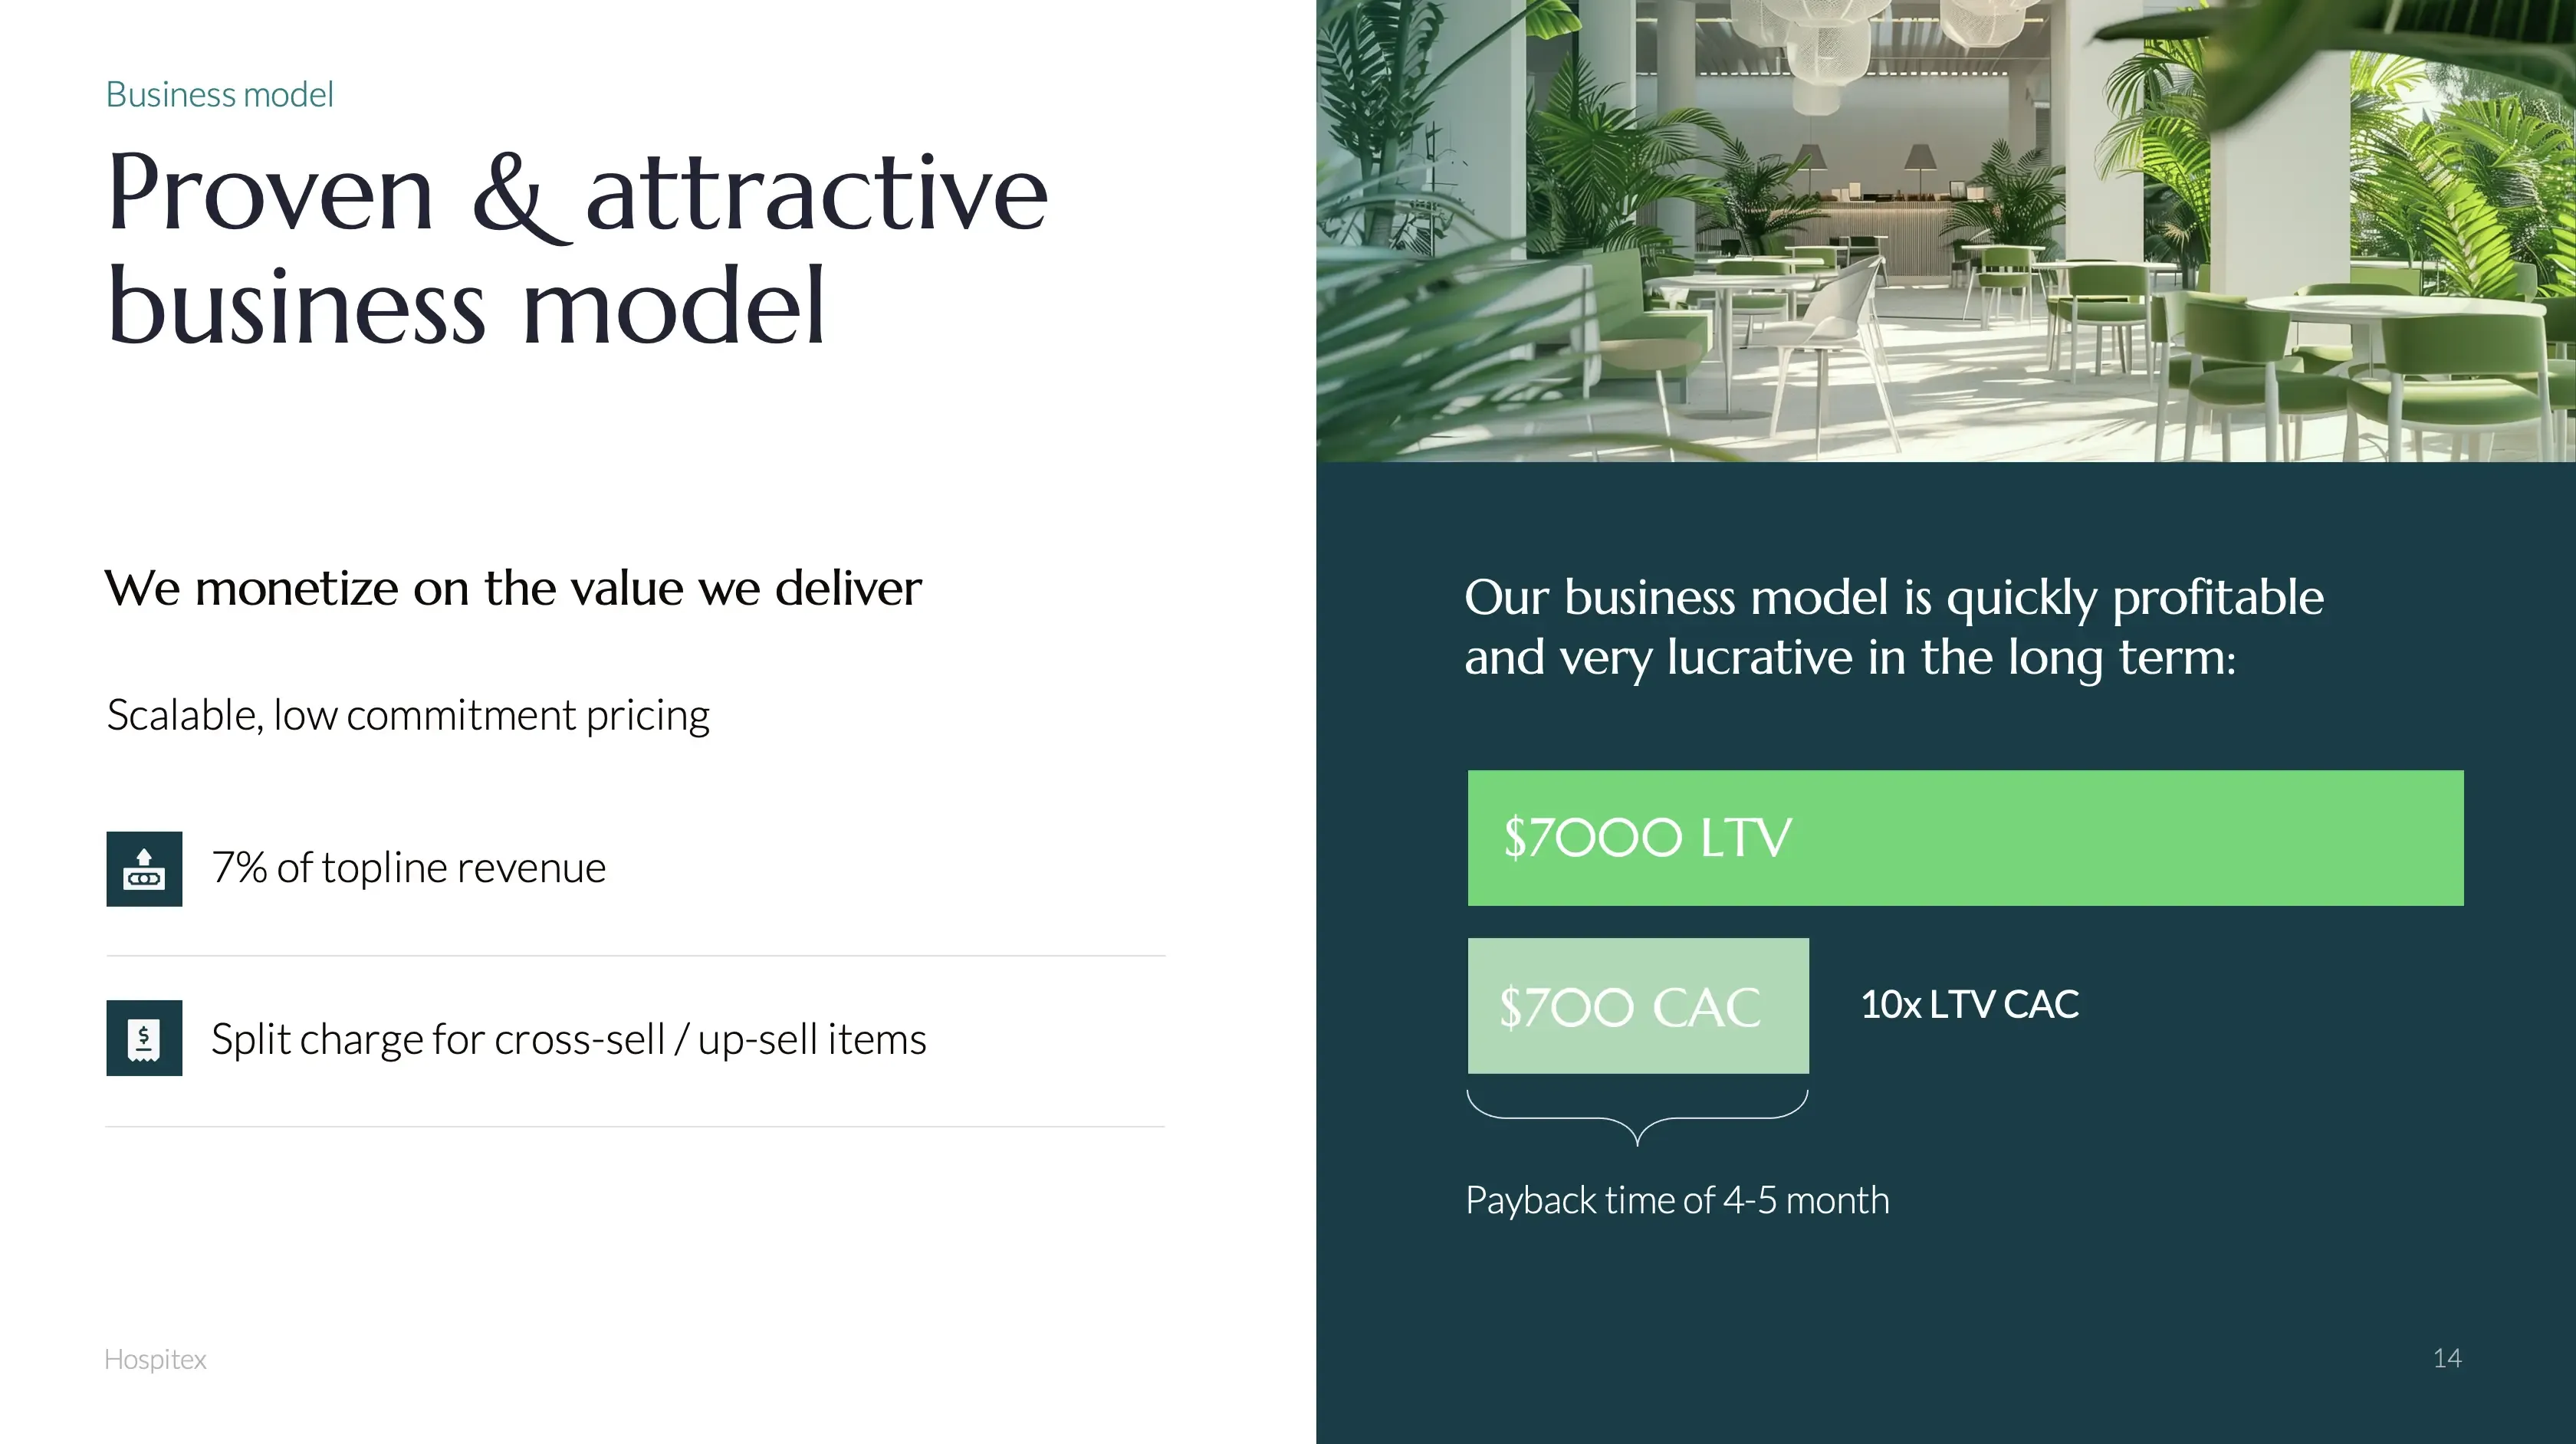This screenshot has height=1444, width=2576.
Task: Select the divider line below split charge row
Action: pos(635,1127)
